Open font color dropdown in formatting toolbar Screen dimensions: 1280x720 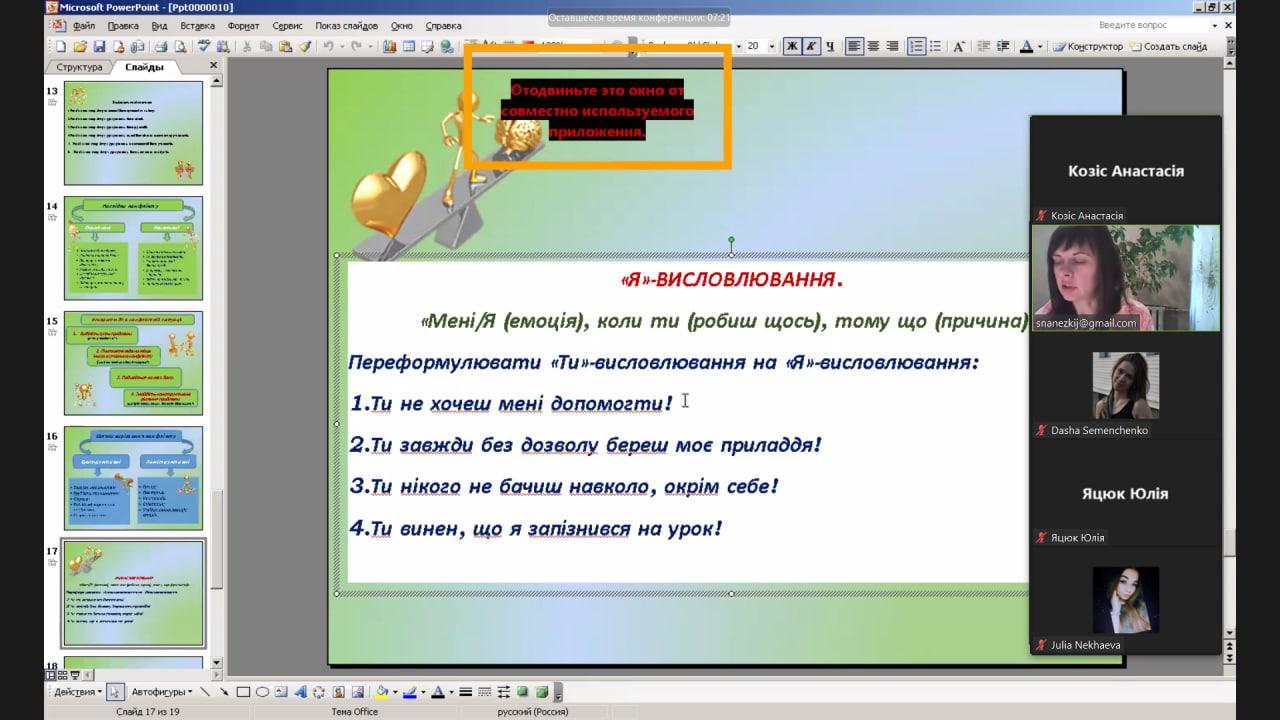coord(1040,46)
